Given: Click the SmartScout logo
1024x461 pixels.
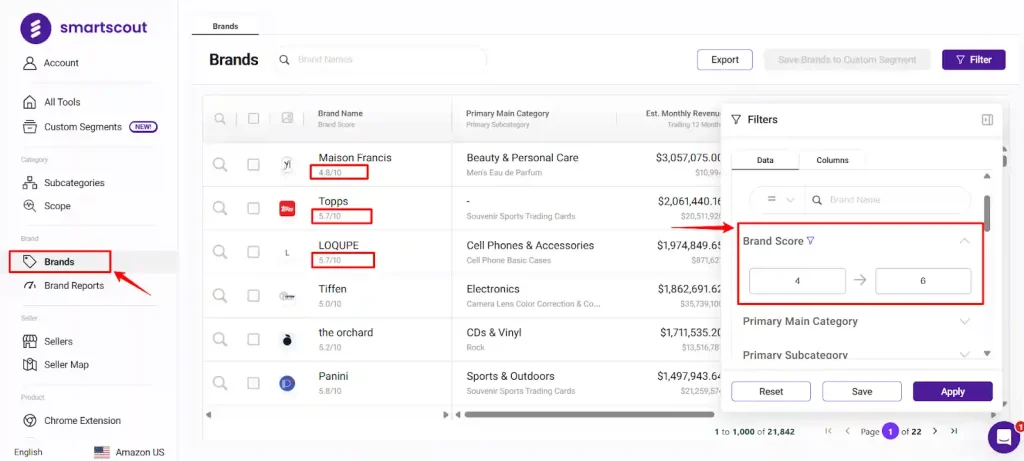Looking at the screenshot, I should [84, 28].
